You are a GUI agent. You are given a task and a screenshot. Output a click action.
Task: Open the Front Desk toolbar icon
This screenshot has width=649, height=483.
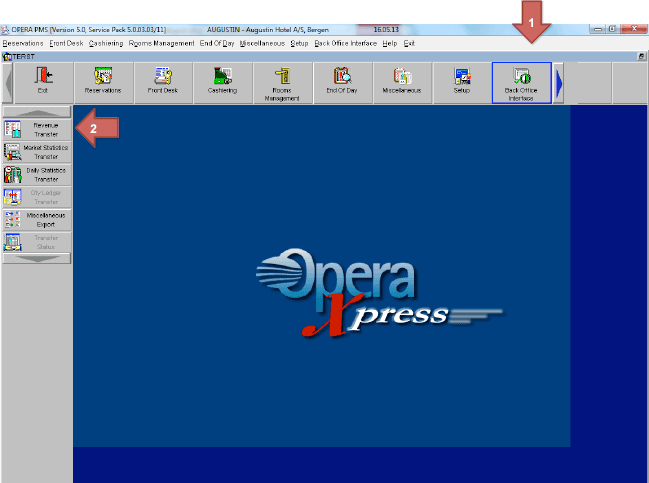[x=162, y=83]
